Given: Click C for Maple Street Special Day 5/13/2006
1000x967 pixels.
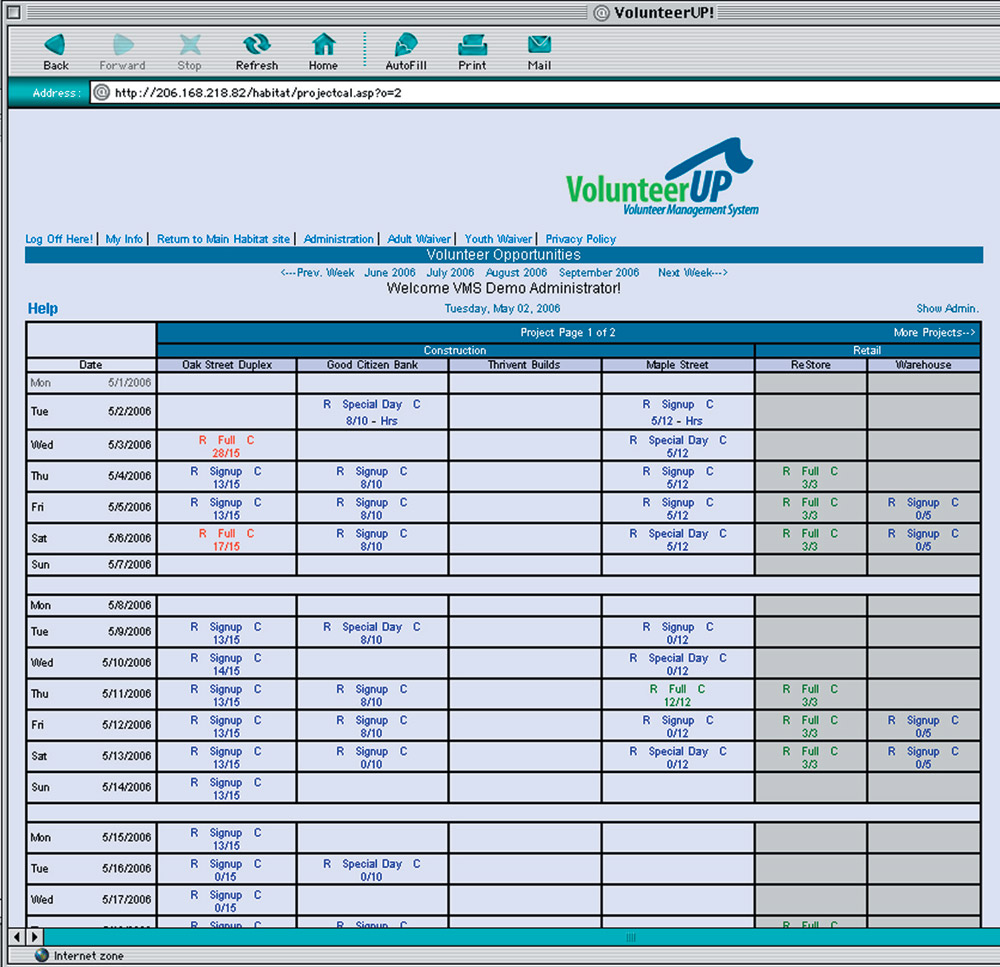Looking at the screenshot, I should 723,751.
